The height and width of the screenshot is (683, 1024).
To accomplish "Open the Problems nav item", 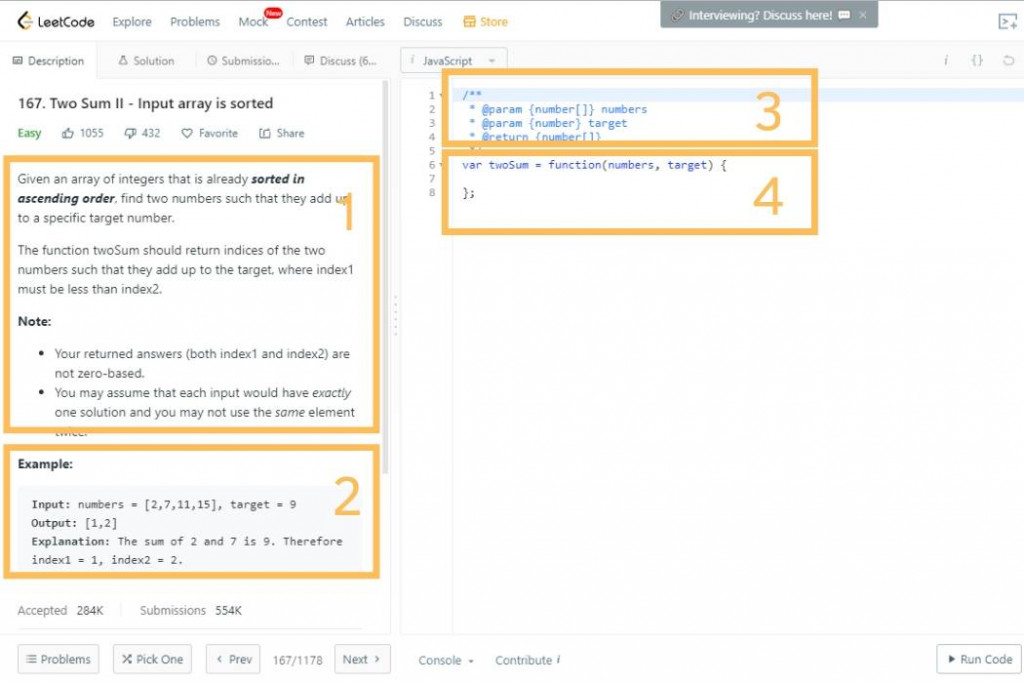I will [195, 22].
